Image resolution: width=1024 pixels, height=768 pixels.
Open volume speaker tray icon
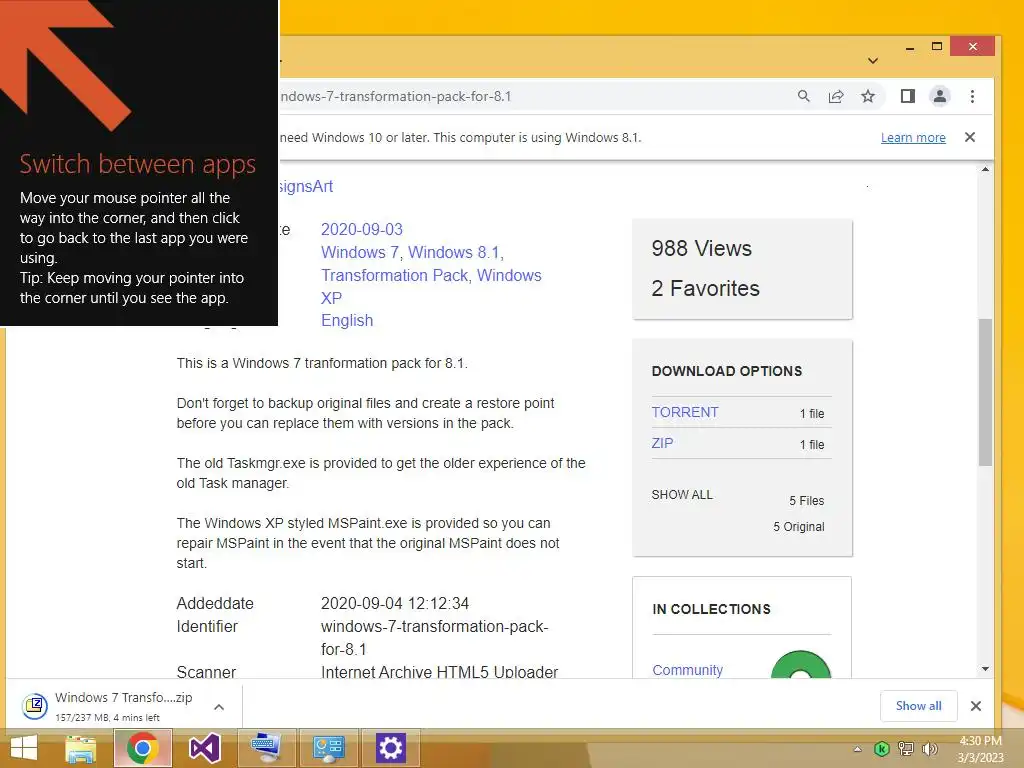pos(929,749)
